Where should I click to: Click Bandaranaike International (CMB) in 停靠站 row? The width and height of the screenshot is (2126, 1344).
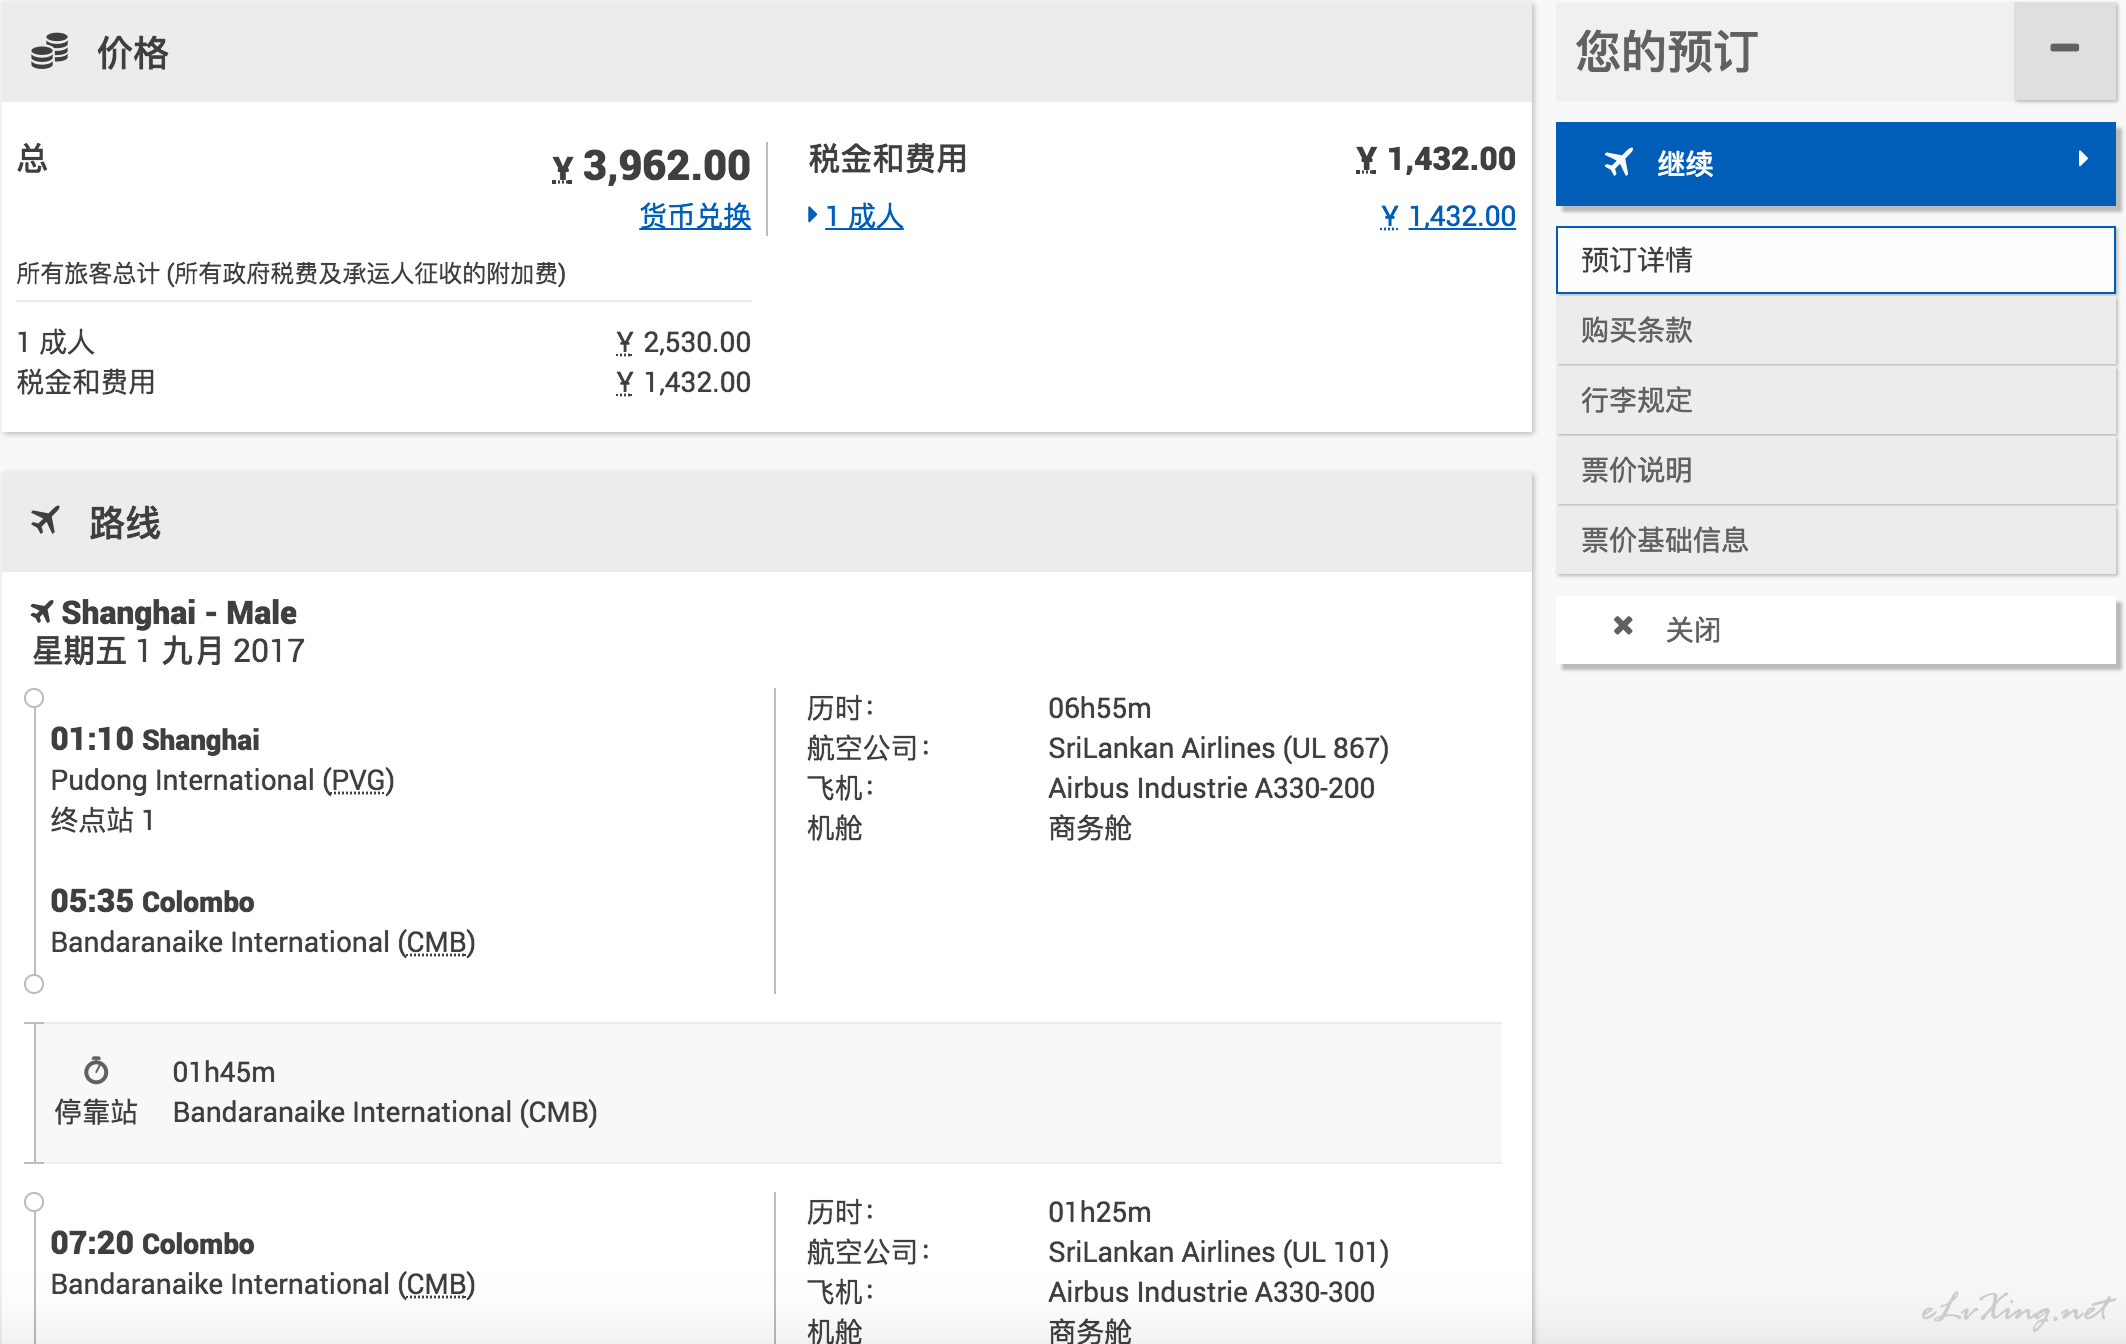pyautogui.click(x=385, y=1112)
